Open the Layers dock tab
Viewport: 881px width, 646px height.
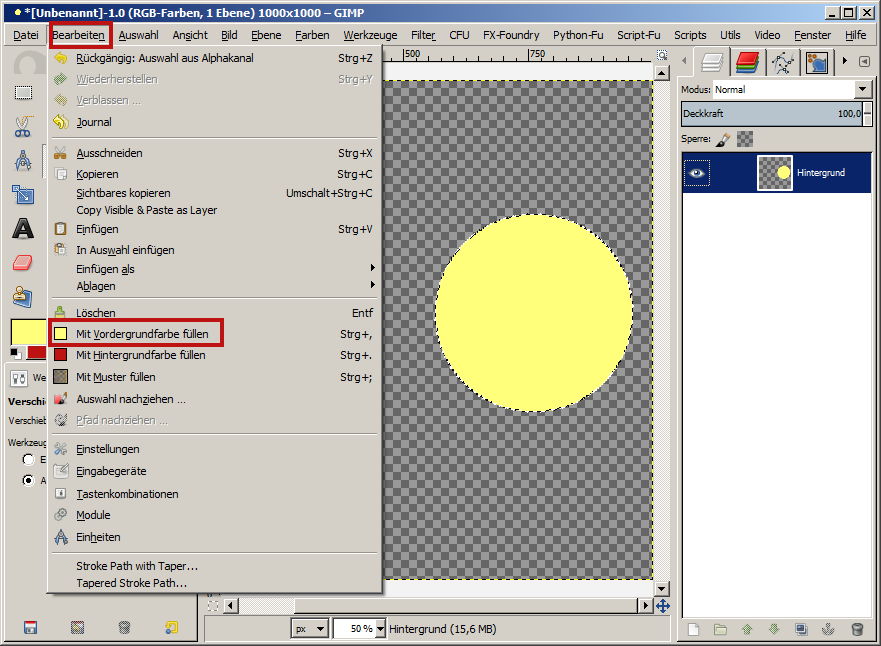click(712, 62)
